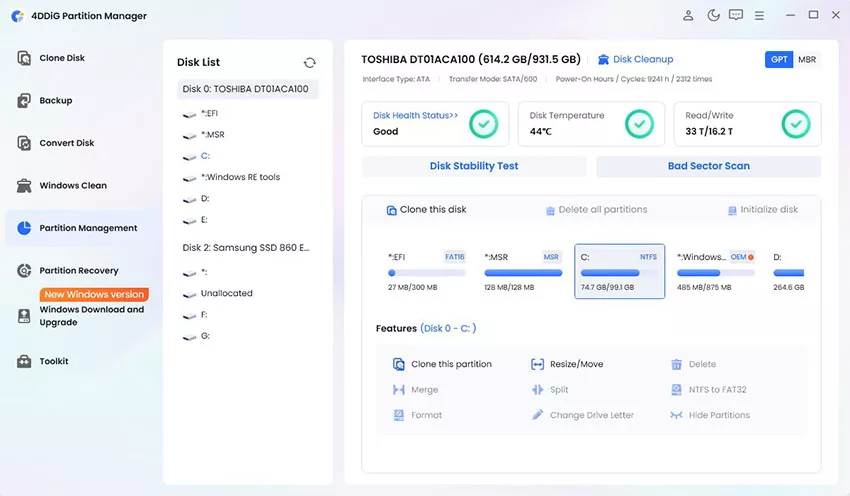Image resolution: width=850 pixels, height=496 pixels.
Task: Open the hamburger menu
Action: click(759, 16)
